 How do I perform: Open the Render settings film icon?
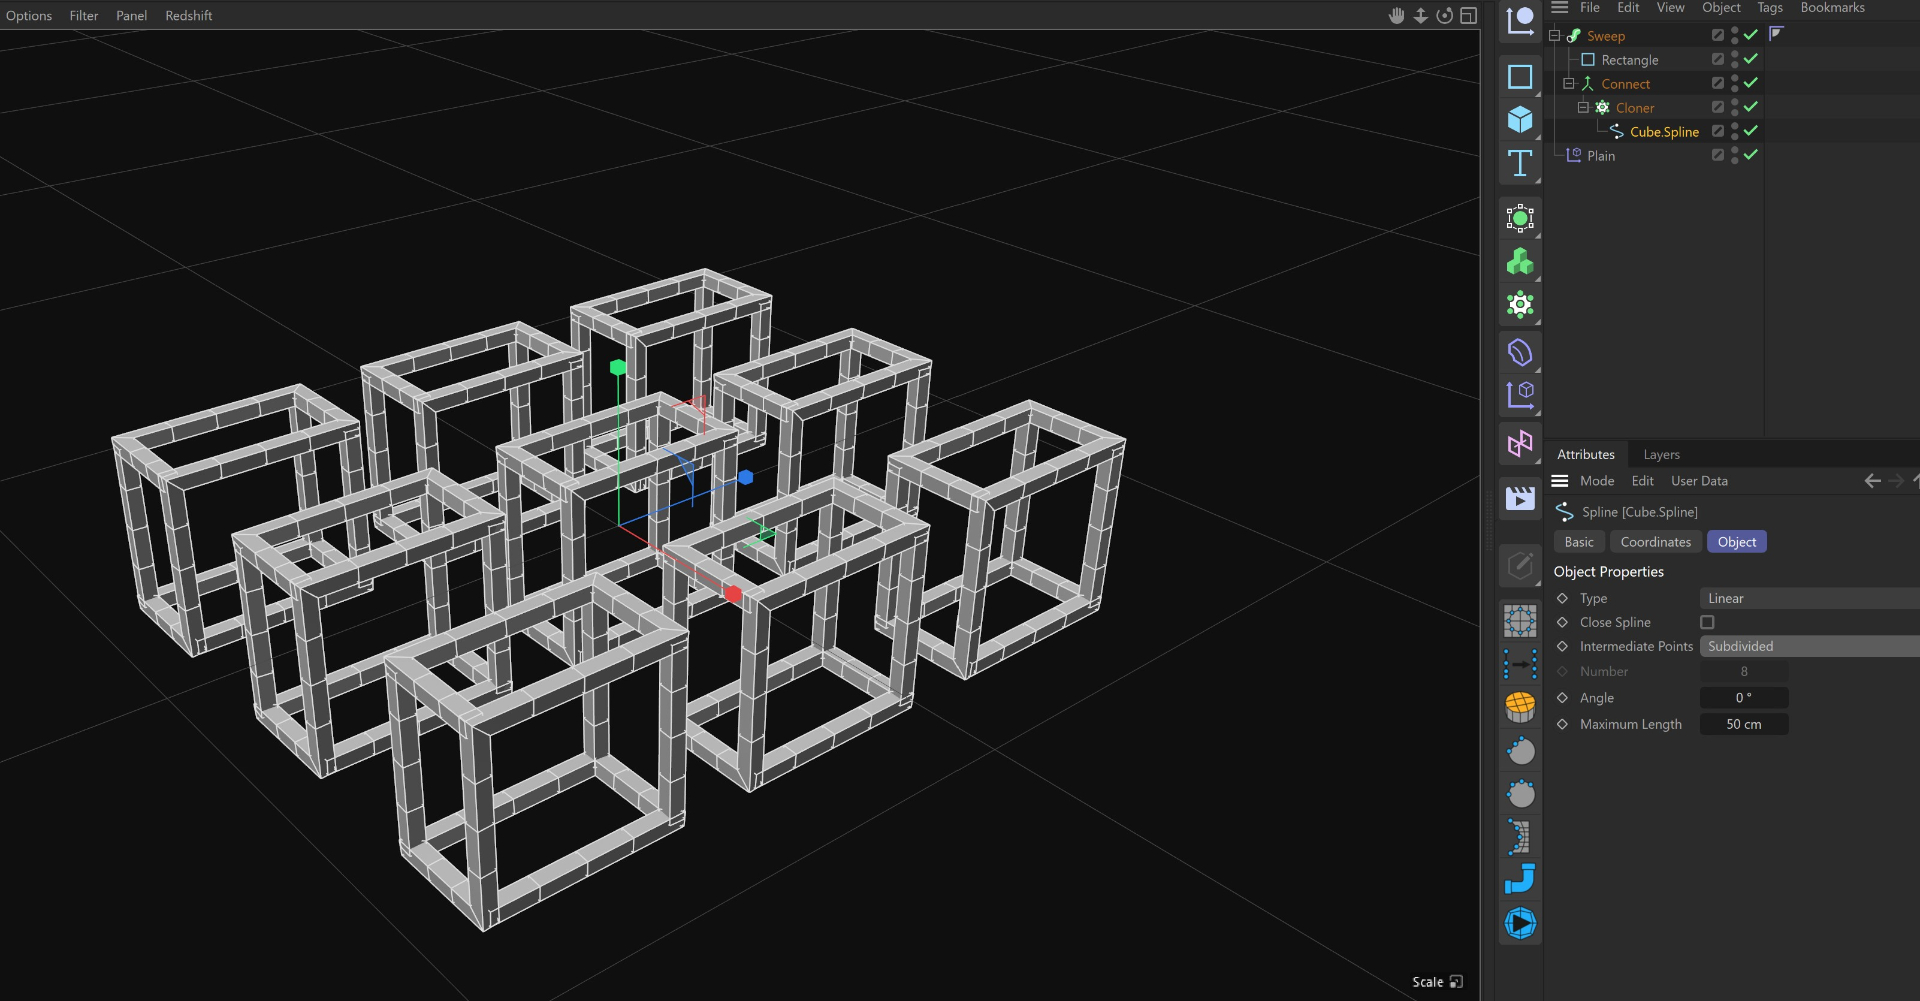[1520, 498]
